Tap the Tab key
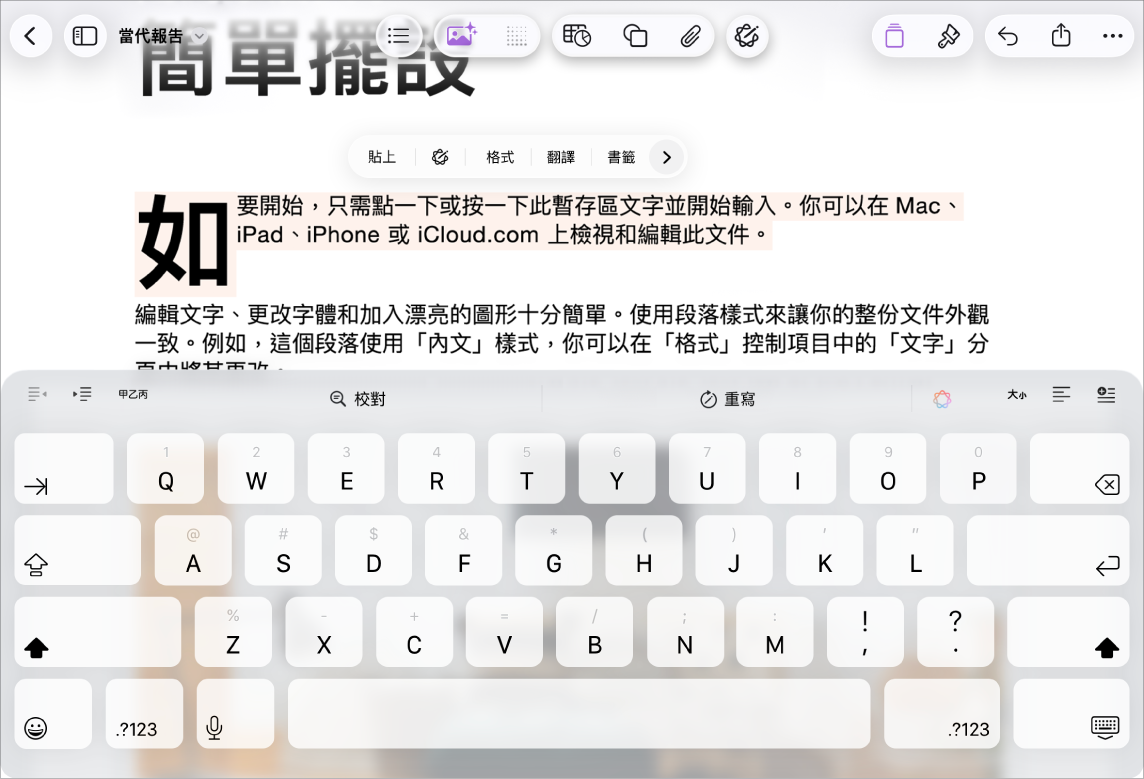 (x=64, y=469)
